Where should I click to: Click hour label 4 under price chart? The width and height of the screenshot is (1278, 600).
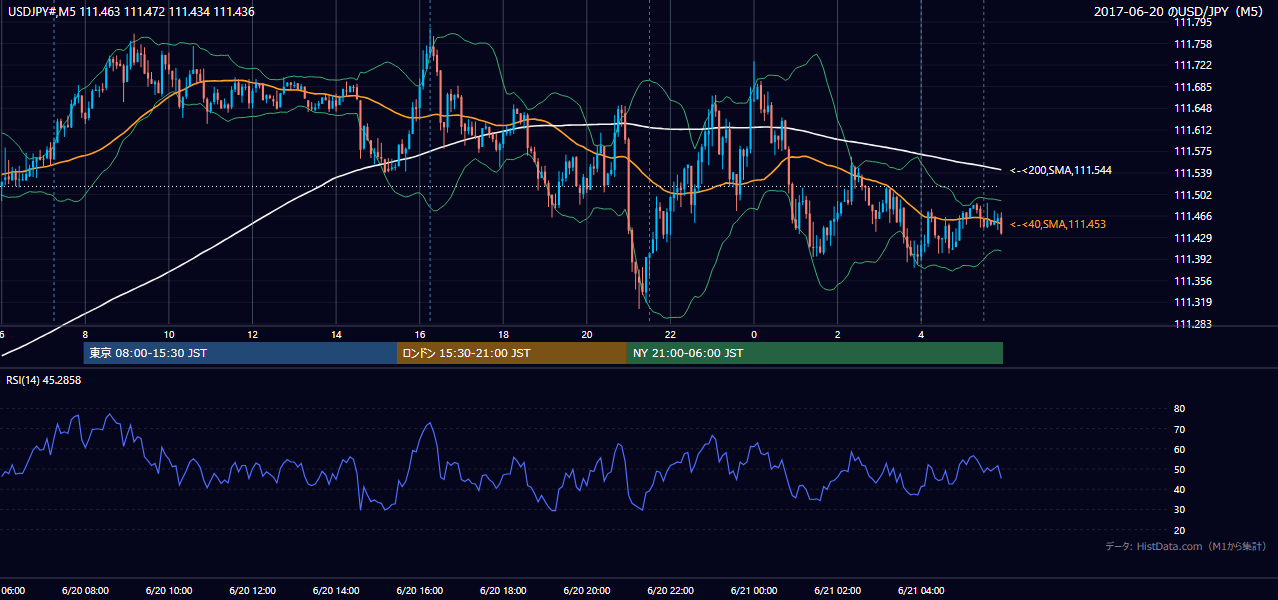click(920, 334)
